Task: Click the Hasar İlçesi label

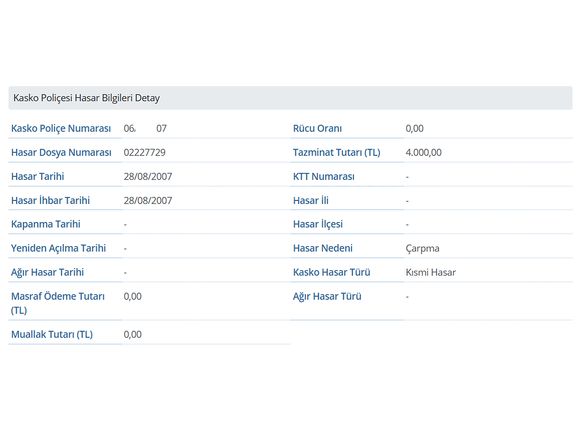Action: pyautogui.click(x=318, y=224)
